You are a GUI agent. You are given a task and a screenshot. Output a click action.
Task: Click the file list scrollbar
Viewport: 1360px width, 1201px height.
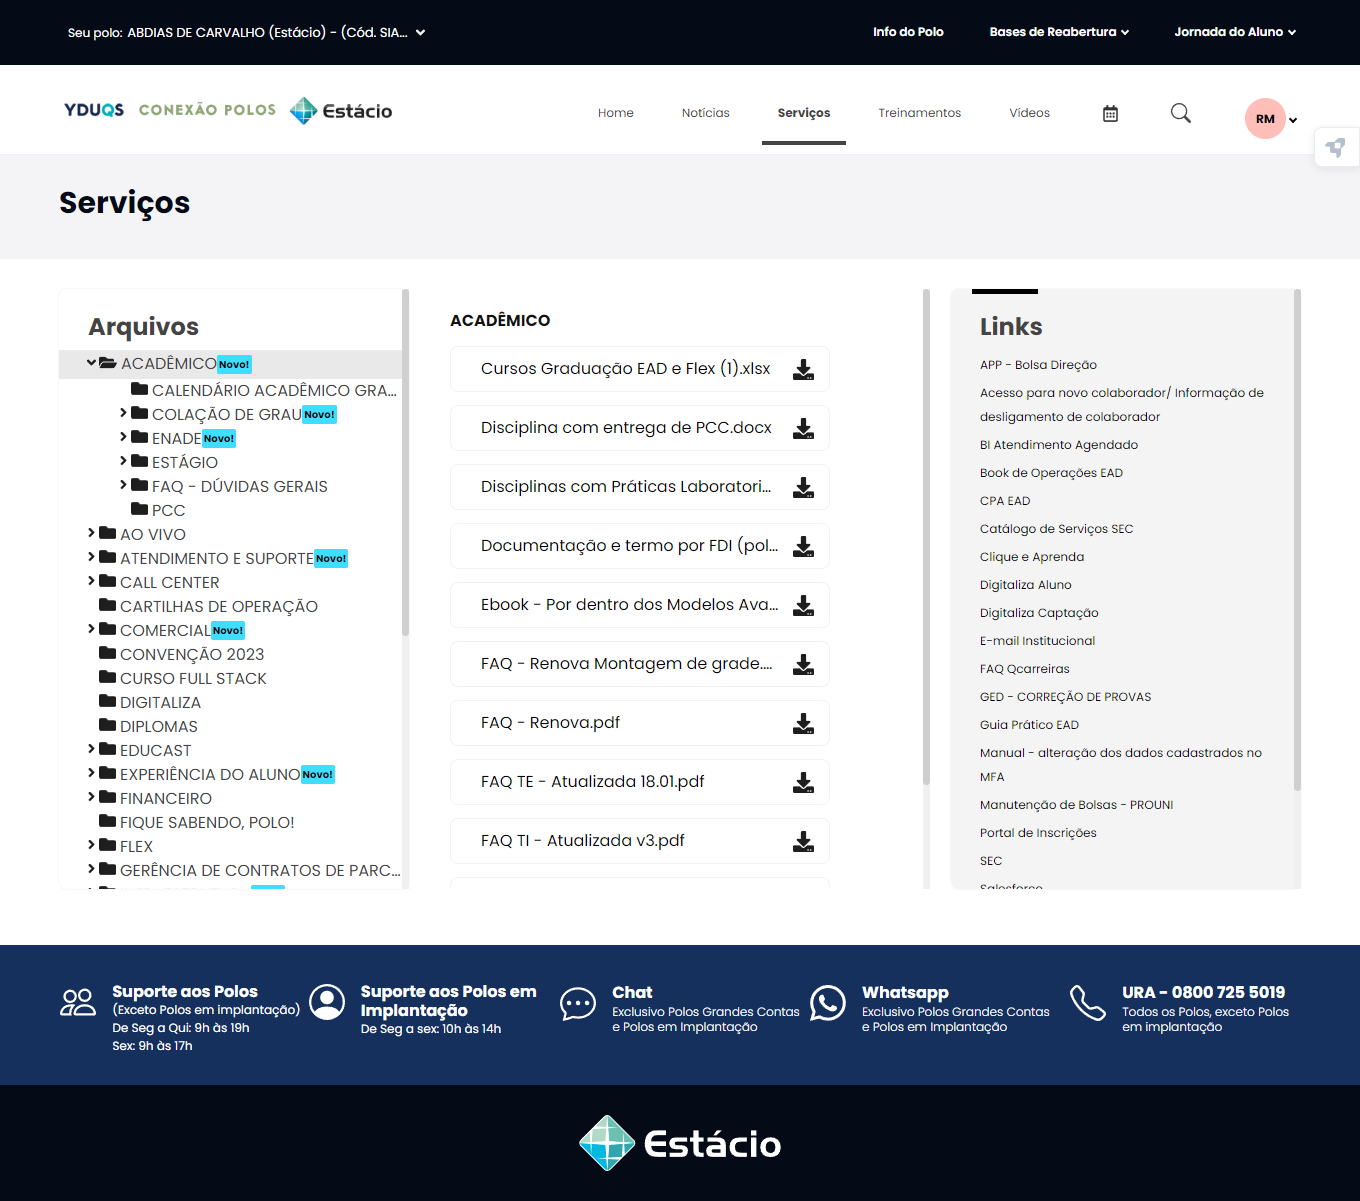pyautogui.click(x=926, y=537)
